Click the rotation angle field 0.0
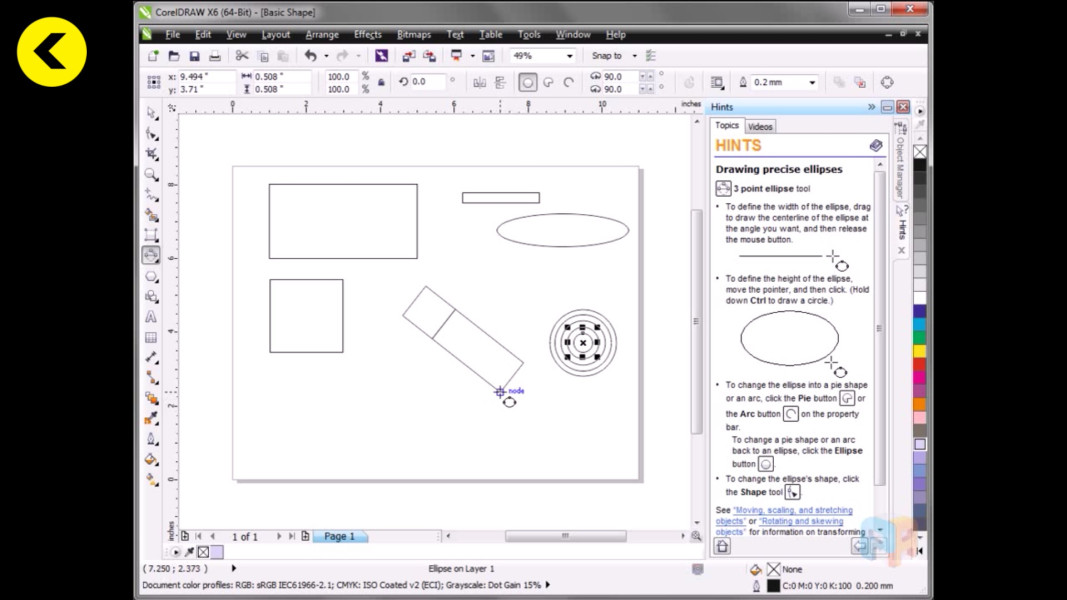The width and height of the screenshot is (1067, 600). coord(427,82)
